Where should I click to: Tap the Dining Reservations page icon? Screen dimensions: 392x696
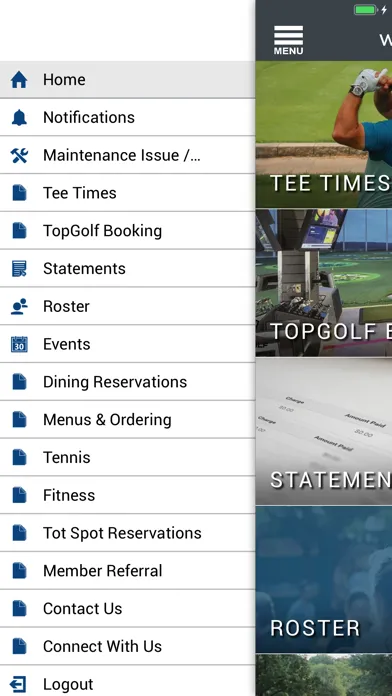tap(19, 382)
